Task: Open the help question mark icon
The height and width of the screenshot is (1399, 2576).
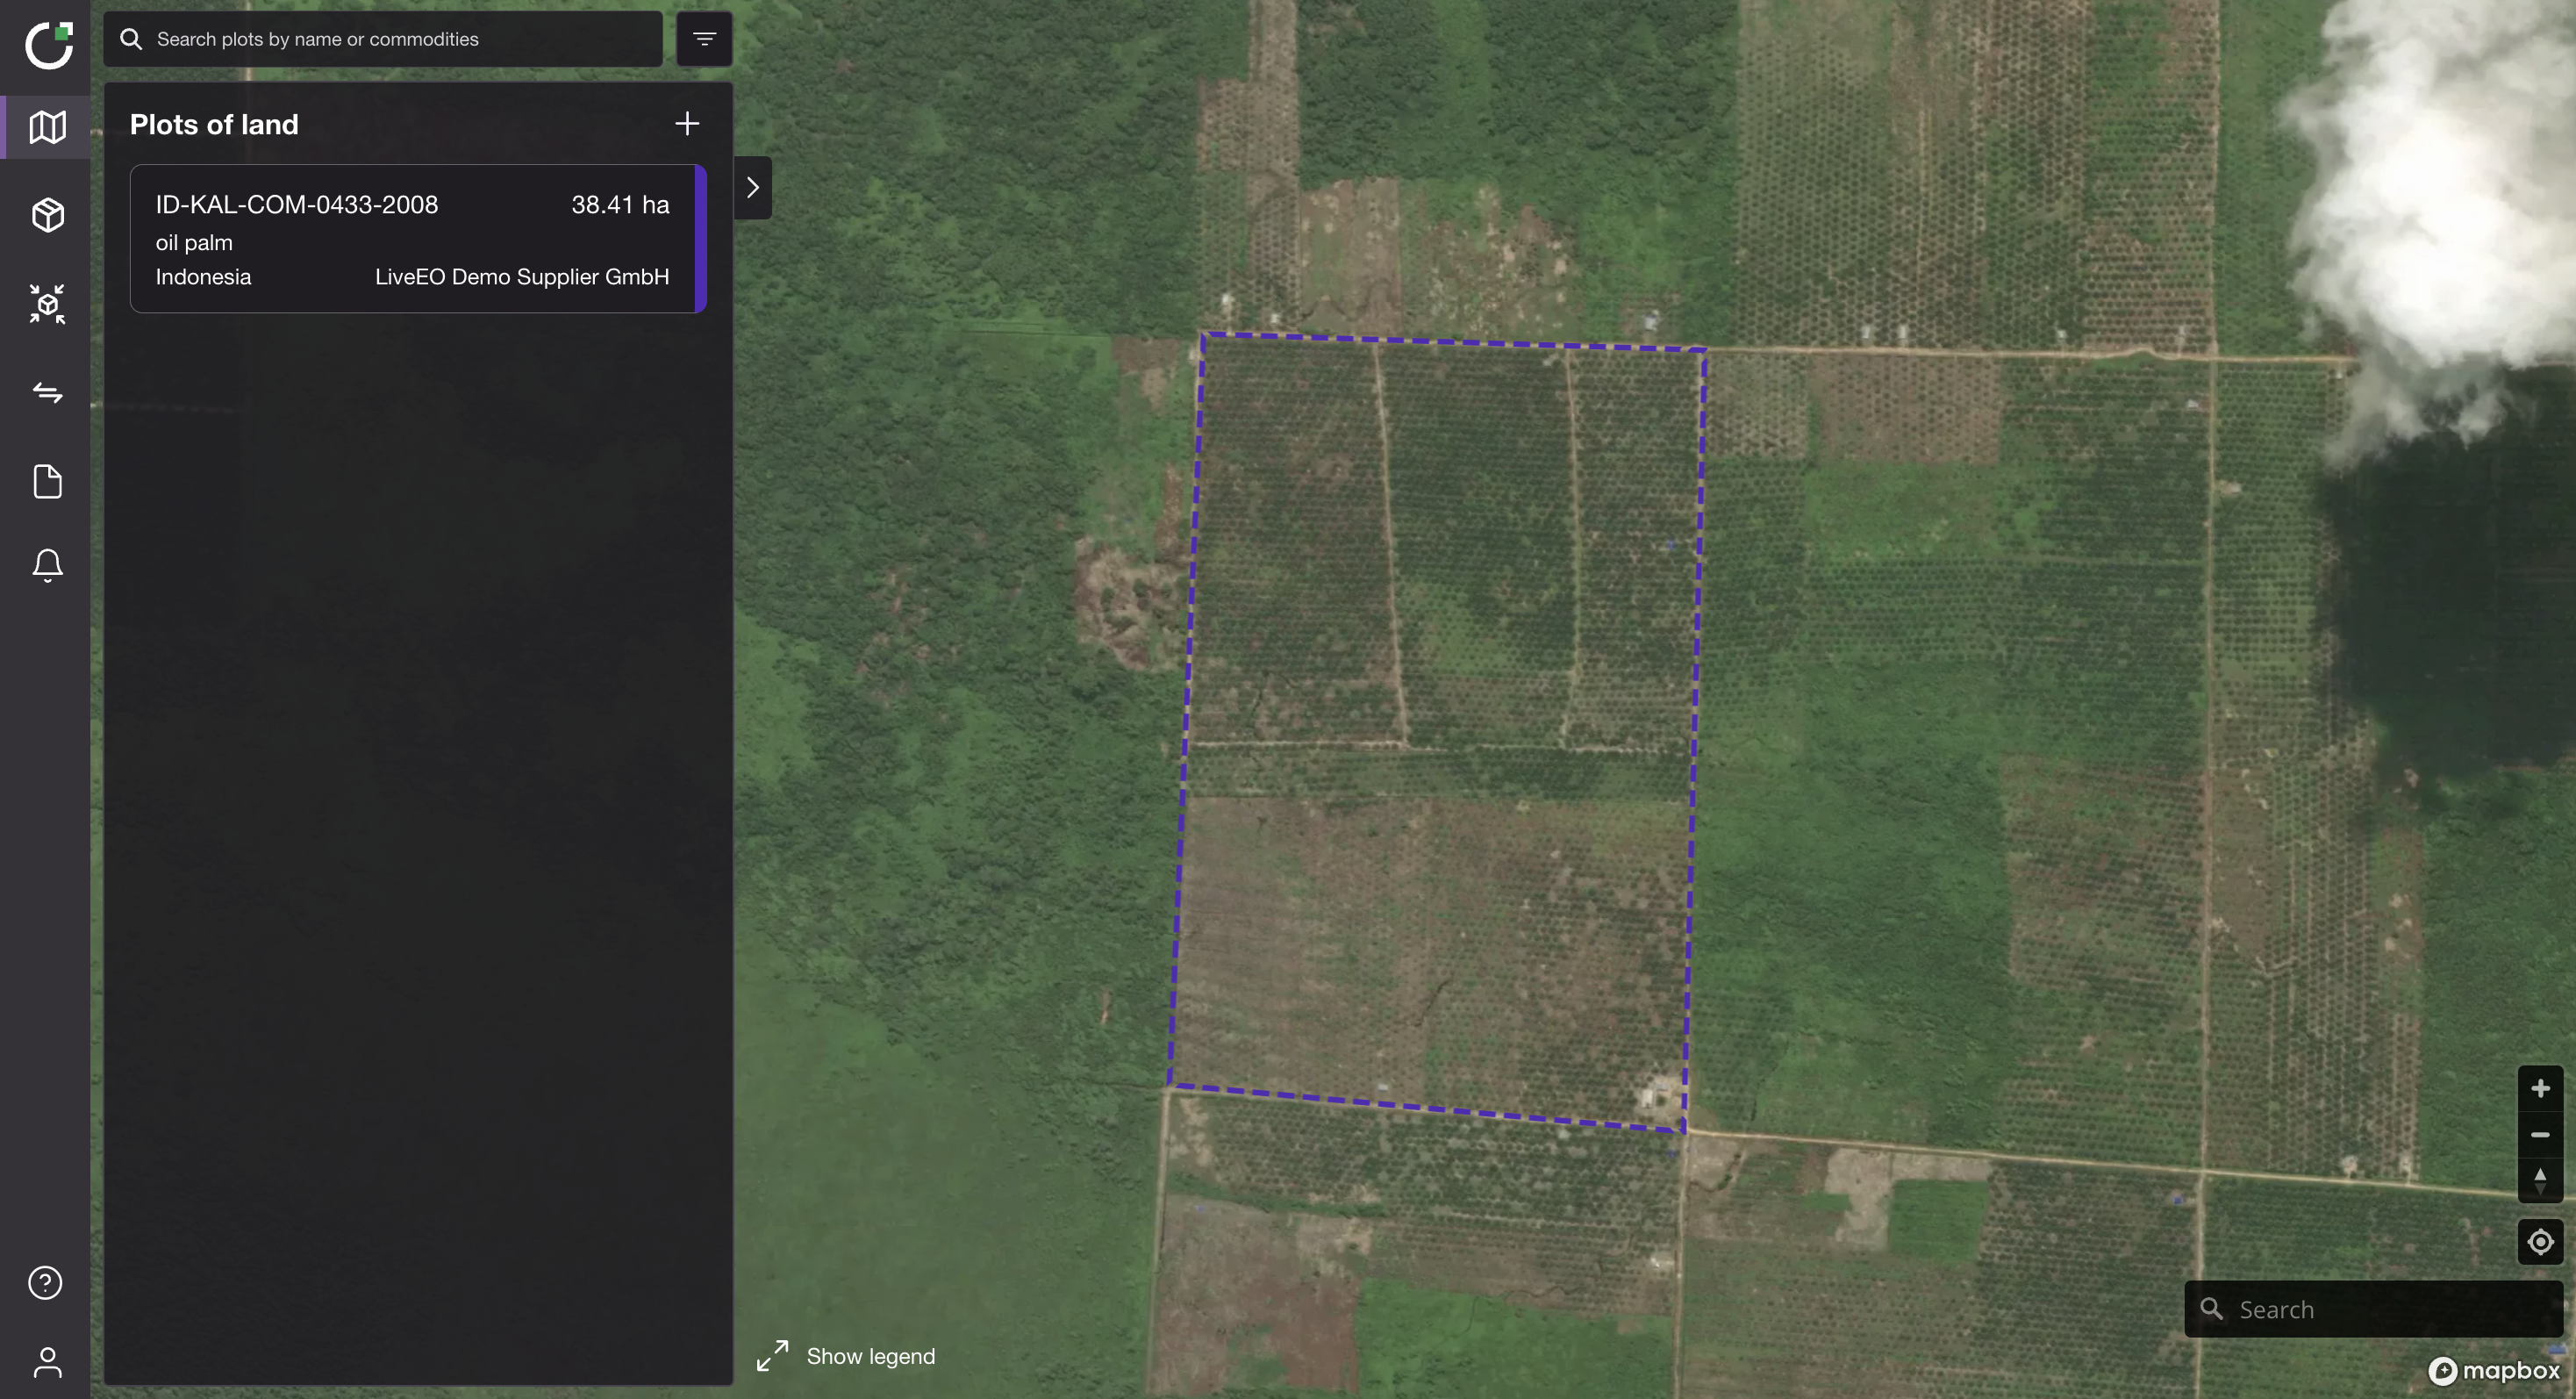Action: [x=45, y=1282]
